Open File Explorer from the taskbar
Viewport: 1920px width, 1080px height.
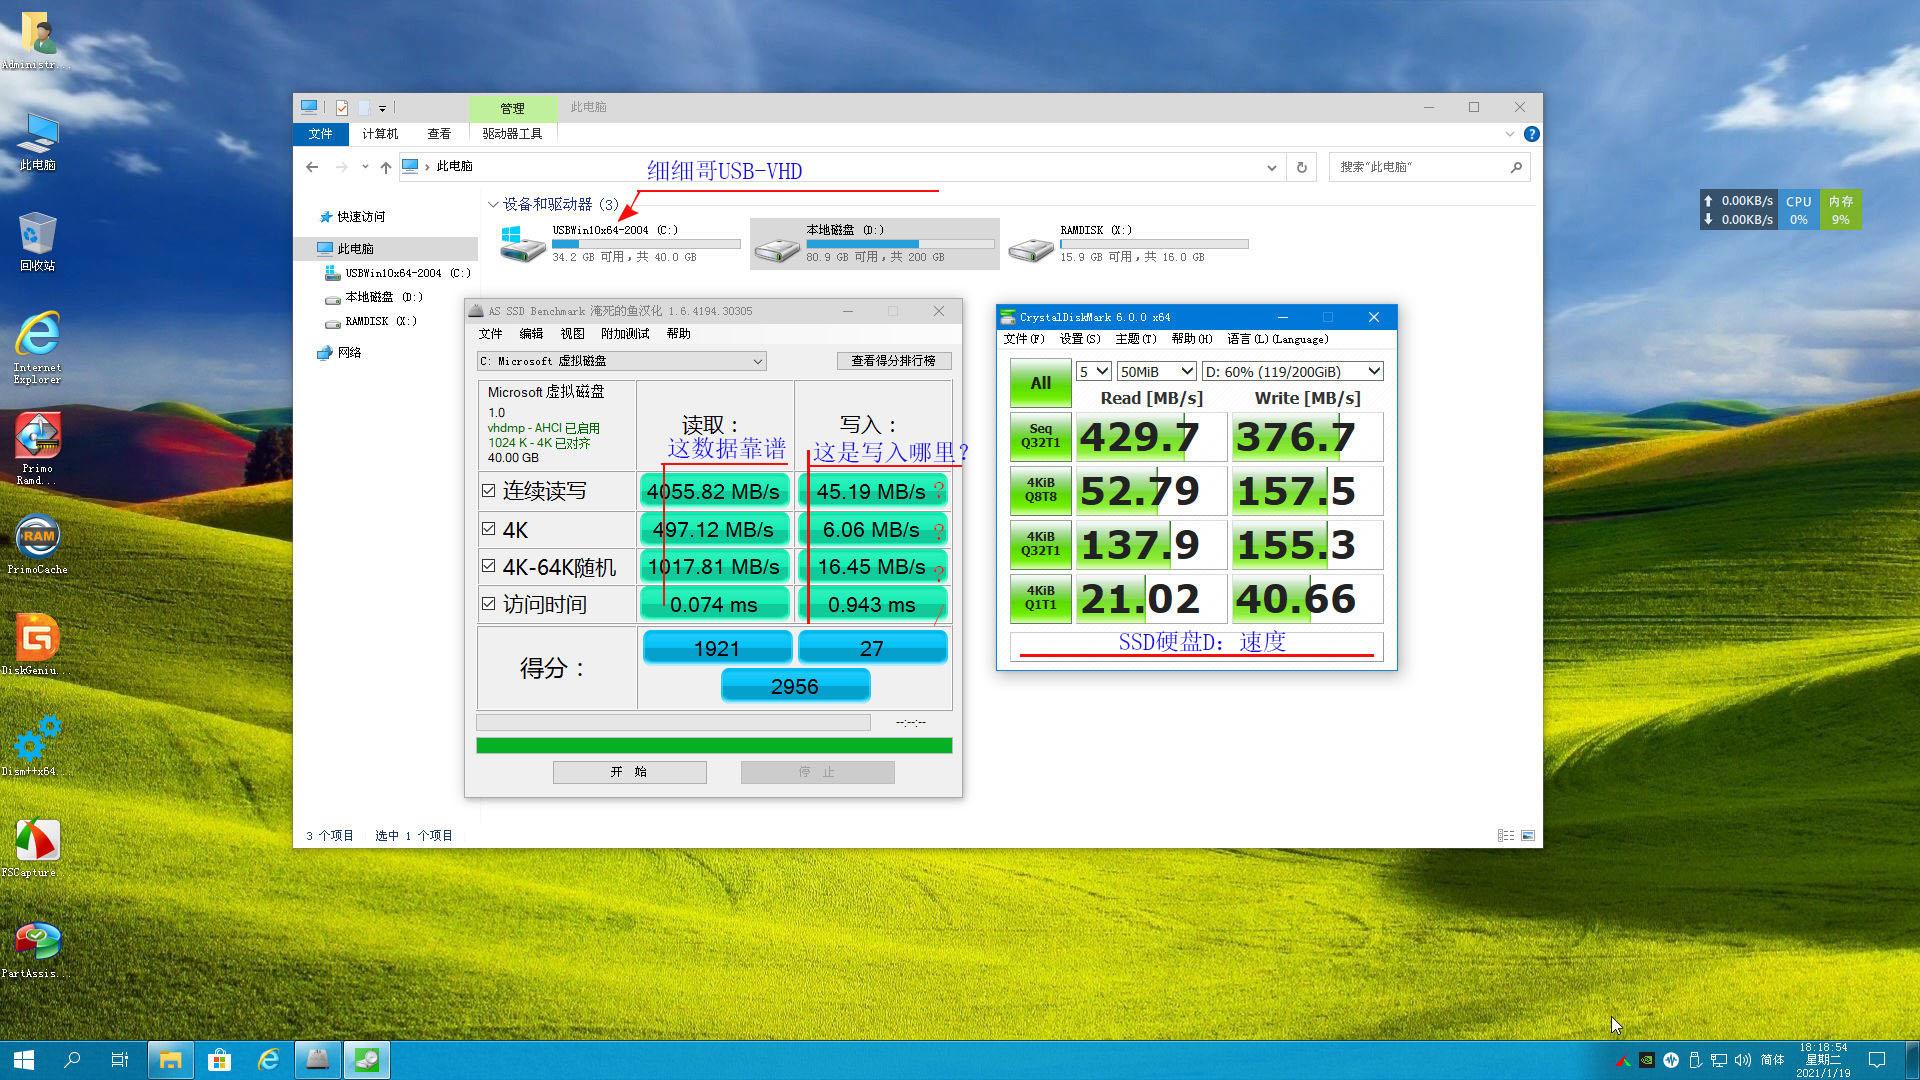(x=171, y=1060)
